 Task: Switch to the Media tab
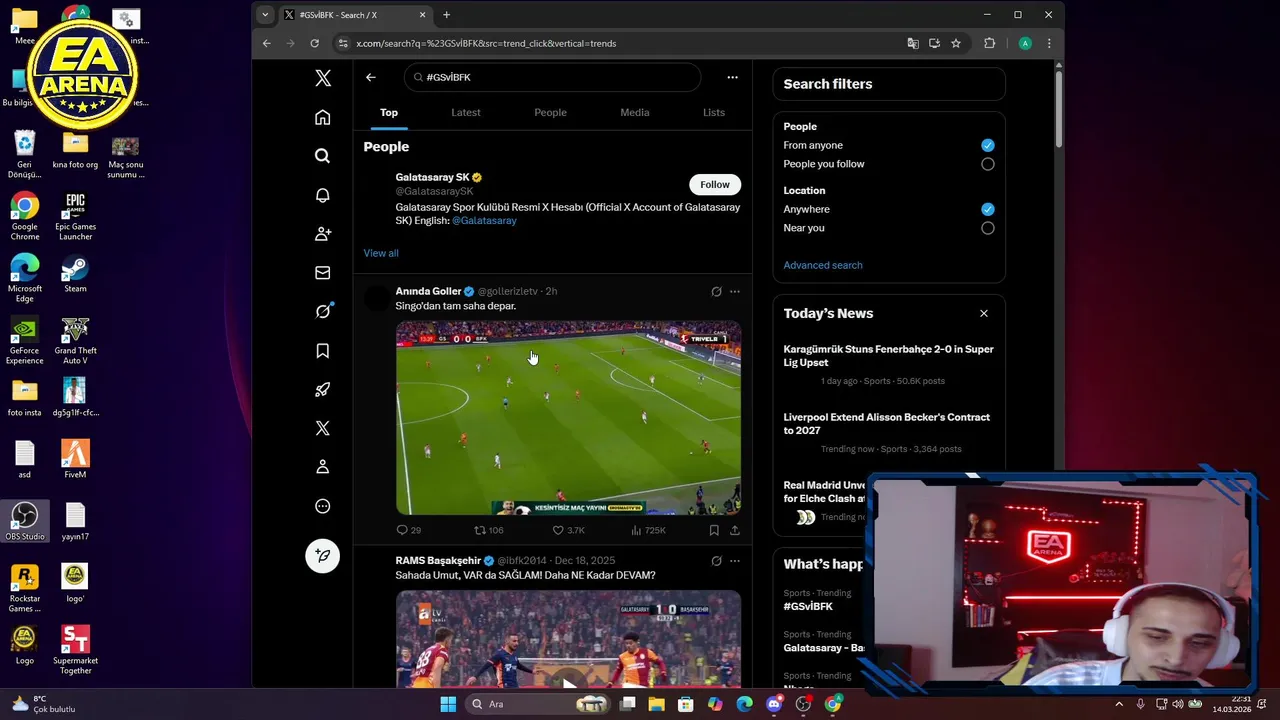pos(634,112)
